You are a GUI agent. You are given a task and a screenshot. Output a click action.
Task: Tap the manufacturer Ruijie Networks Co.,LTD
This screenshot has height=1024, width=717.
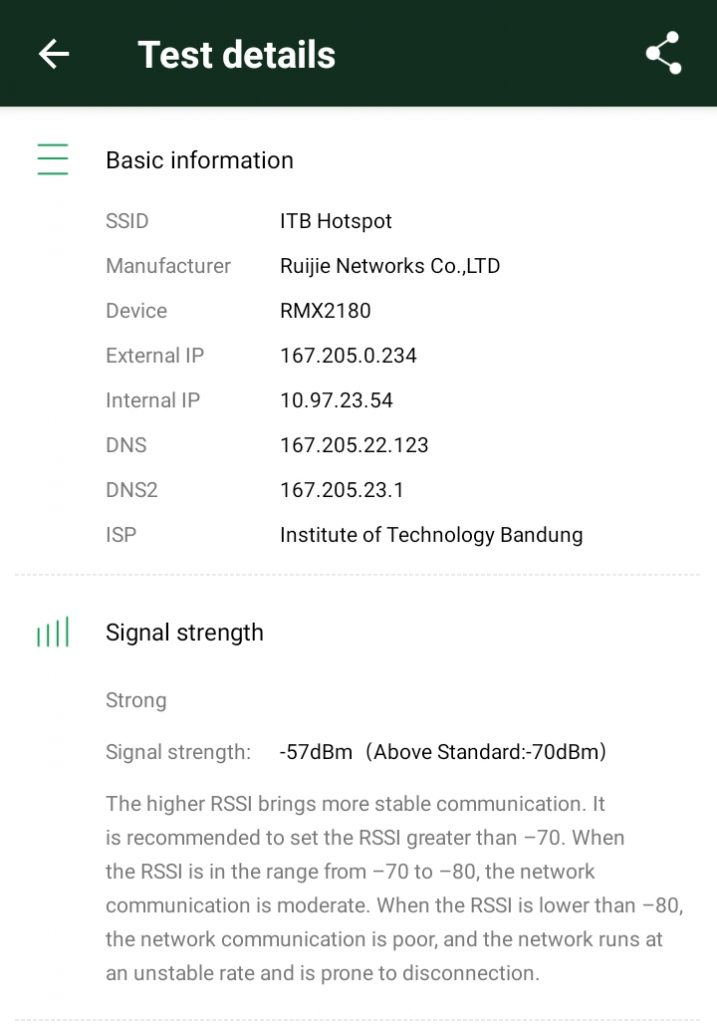pos(390,266)
